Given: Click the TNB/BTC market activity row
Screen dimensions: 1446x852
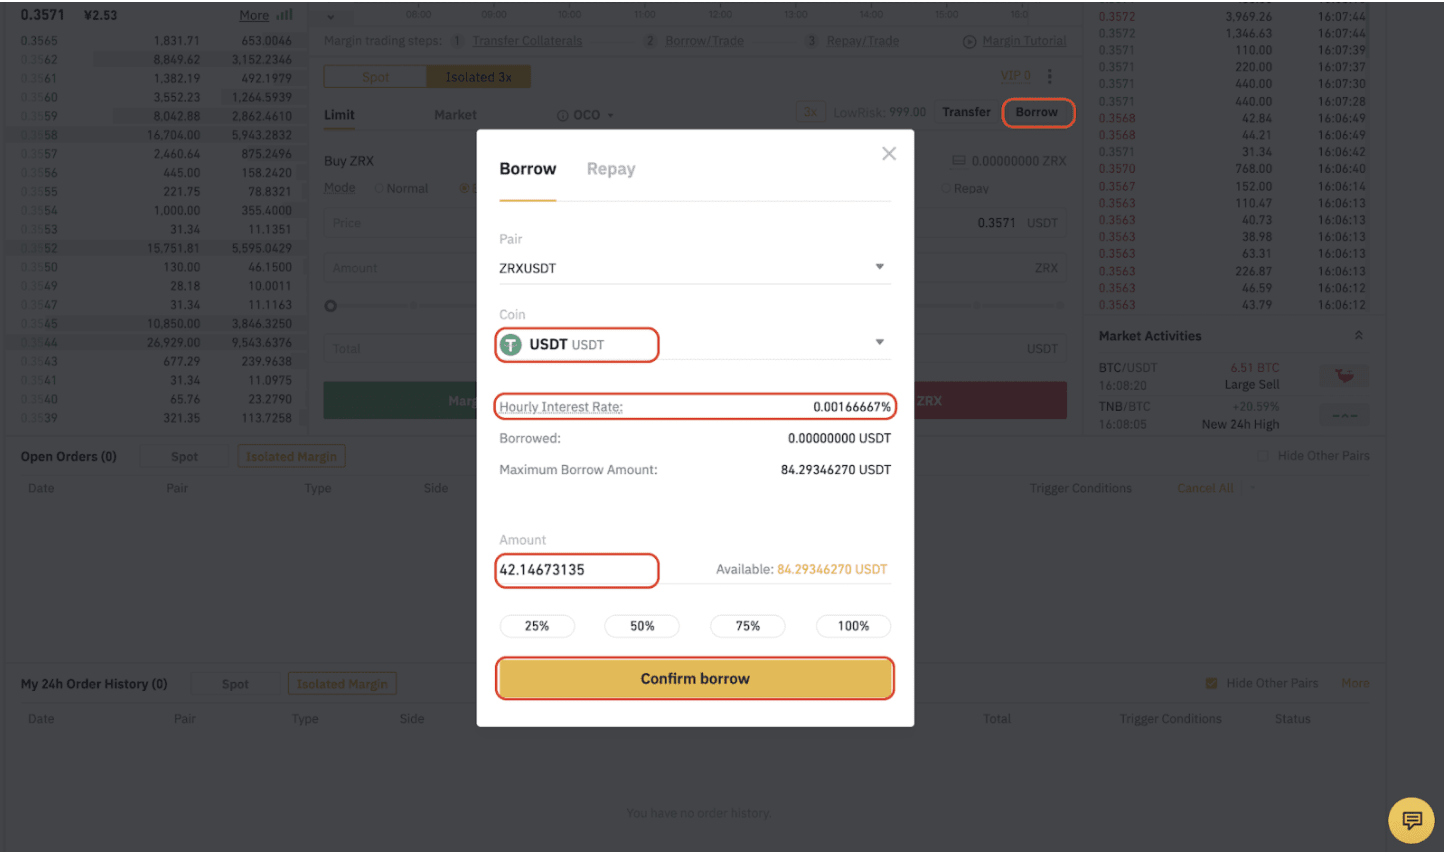Looking at the screenshot, I should (x=1234, y=415).
